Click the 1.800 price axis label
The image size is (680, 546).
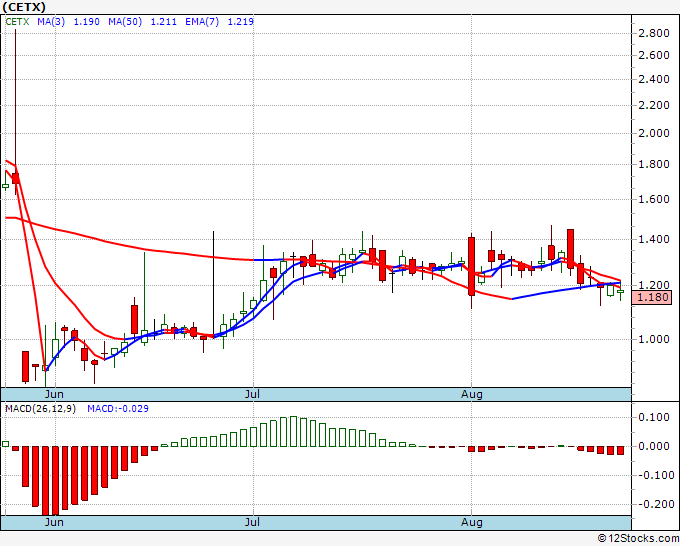pos(654,164)
